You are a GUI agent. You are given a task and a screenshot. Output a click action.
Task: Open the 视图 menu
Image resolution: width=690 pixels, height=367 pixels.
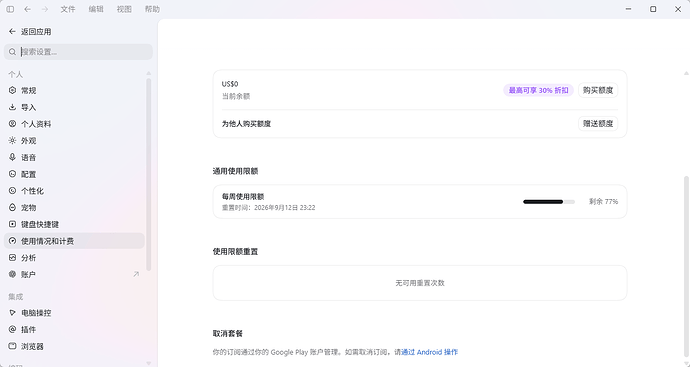(124, 9)
